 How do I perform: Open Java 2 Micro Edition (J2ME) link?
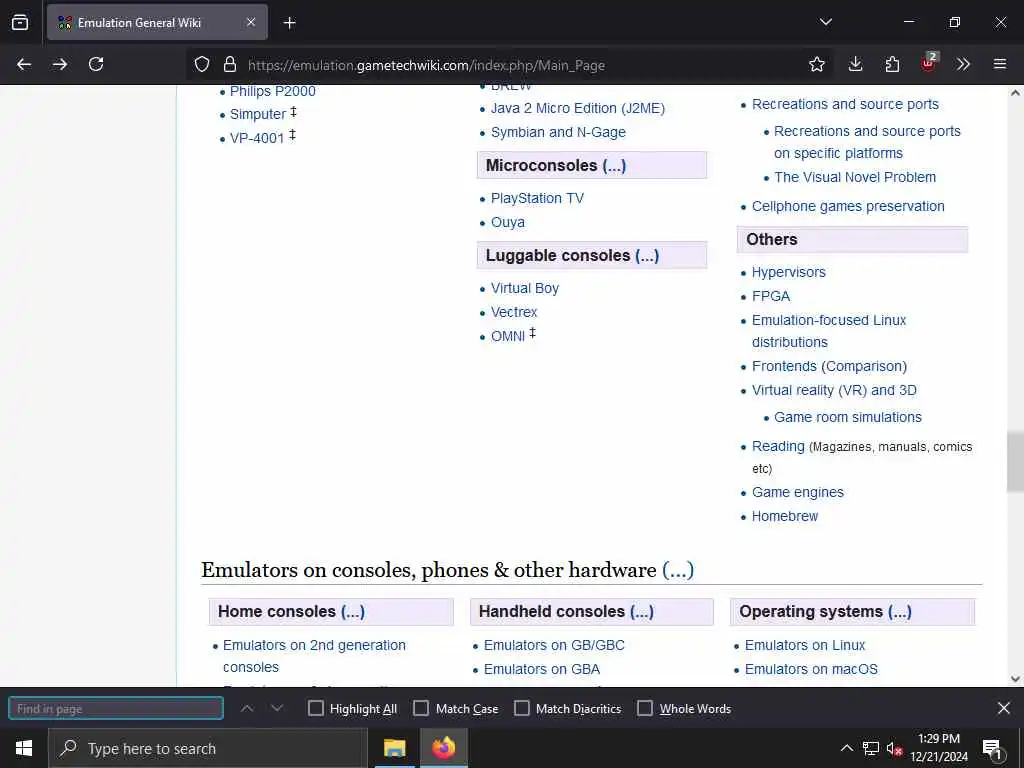point(578,108)
